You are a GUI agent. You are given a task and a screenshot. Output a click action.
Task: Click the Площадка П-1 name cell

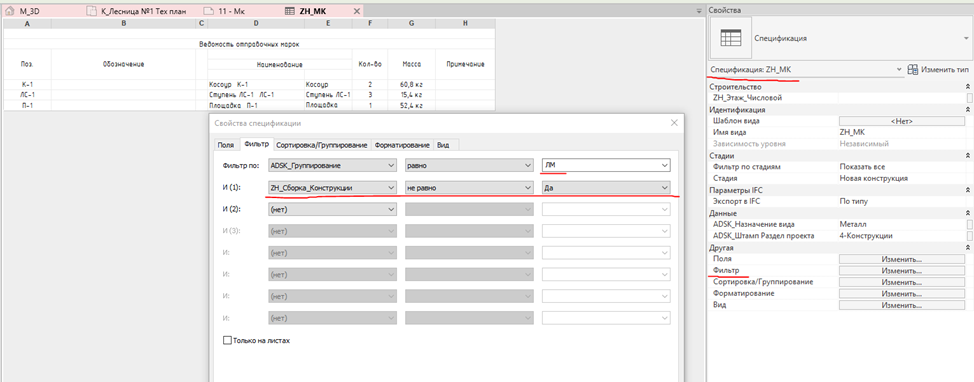[256, 105]
